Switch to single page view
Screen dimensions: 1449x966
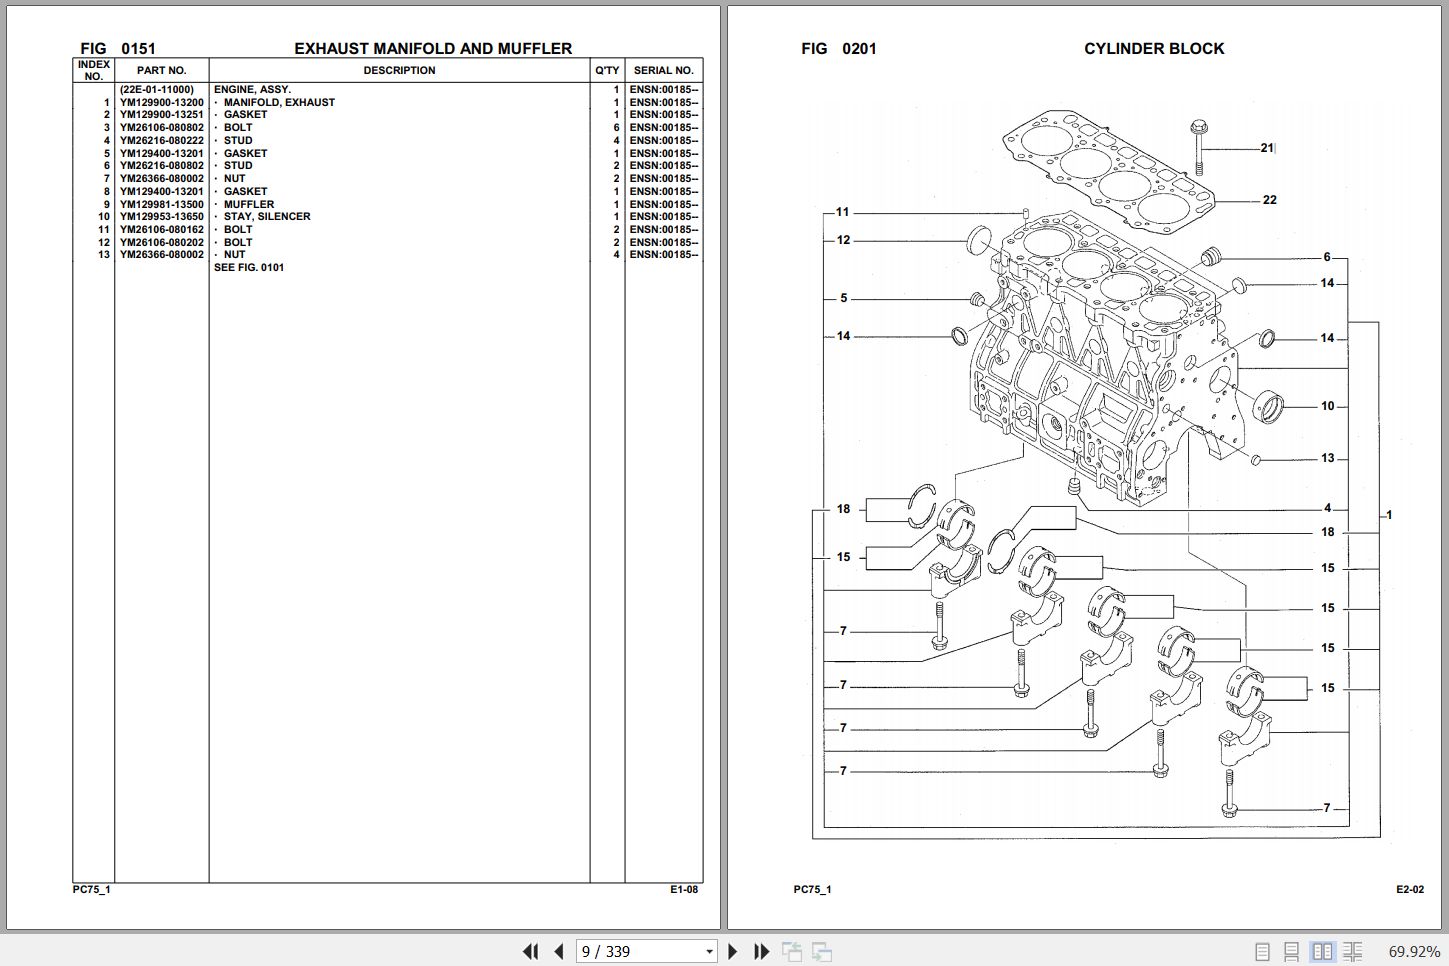click(x=1262, y=952)
